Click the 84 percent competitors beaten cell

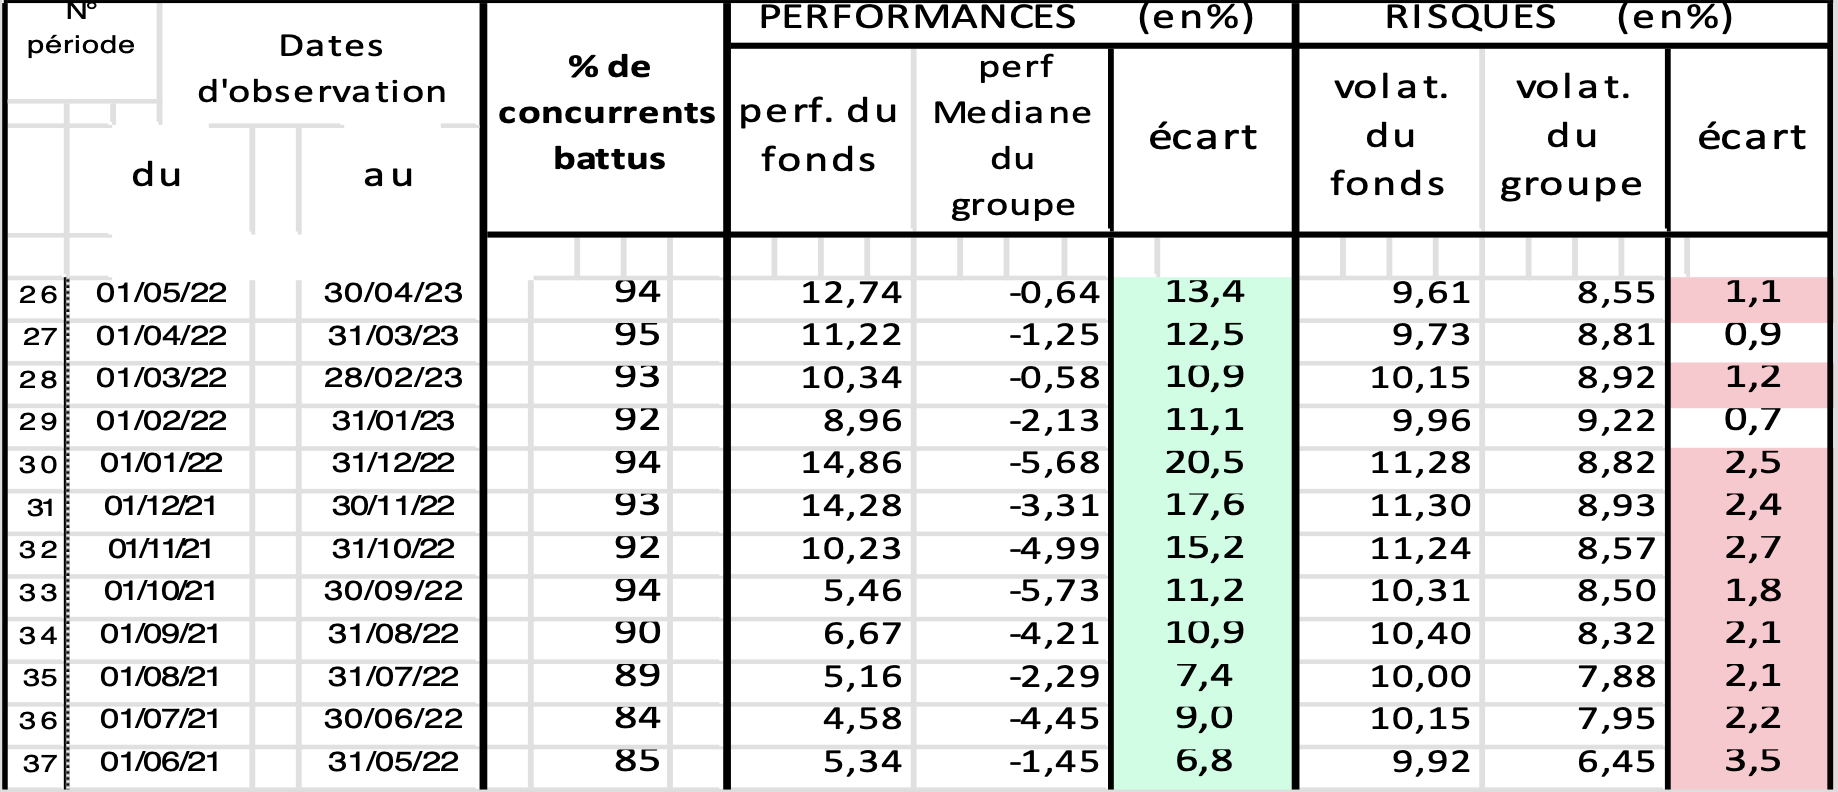click(x=637, y=718)
